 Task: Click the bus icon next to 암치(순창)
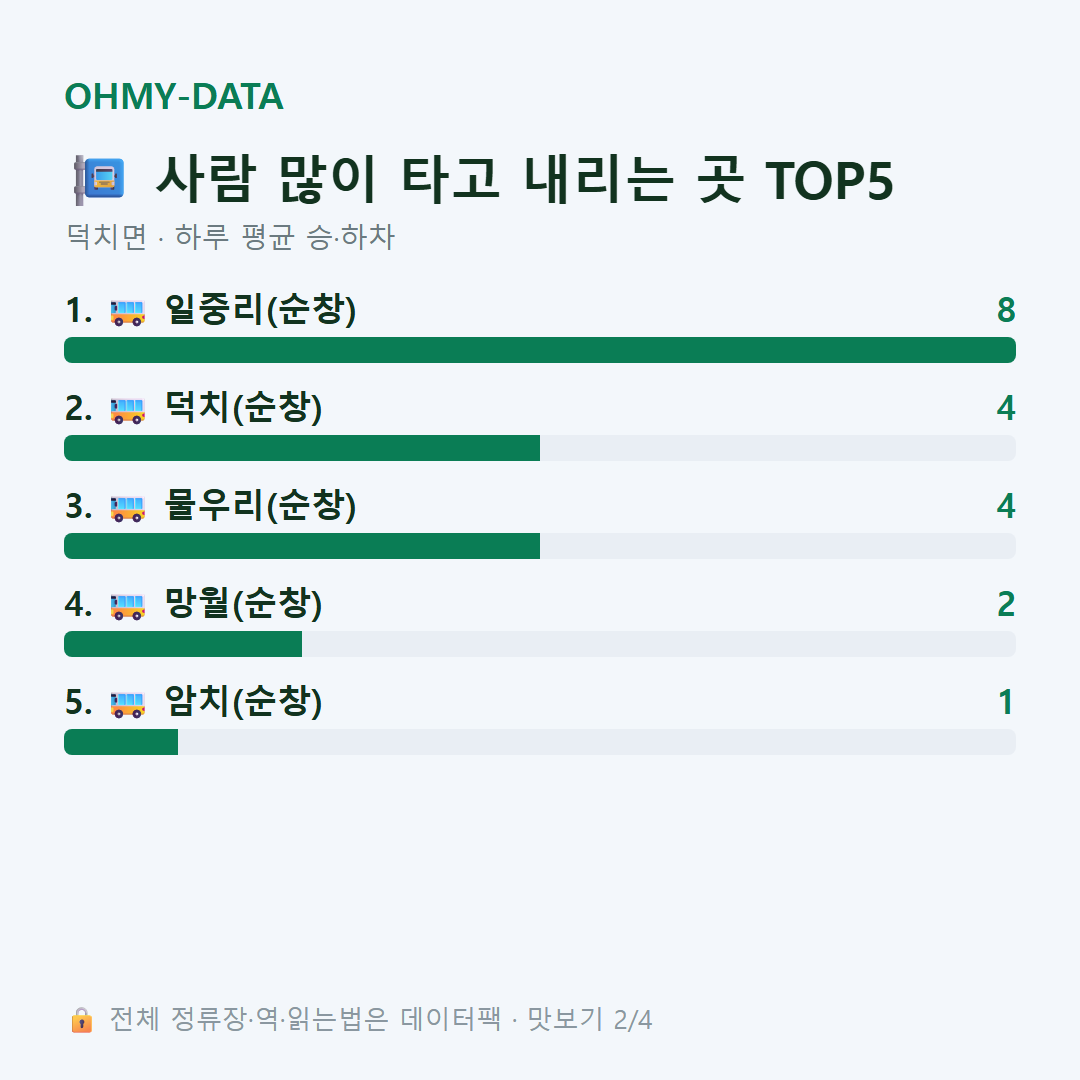click(128, 705)
